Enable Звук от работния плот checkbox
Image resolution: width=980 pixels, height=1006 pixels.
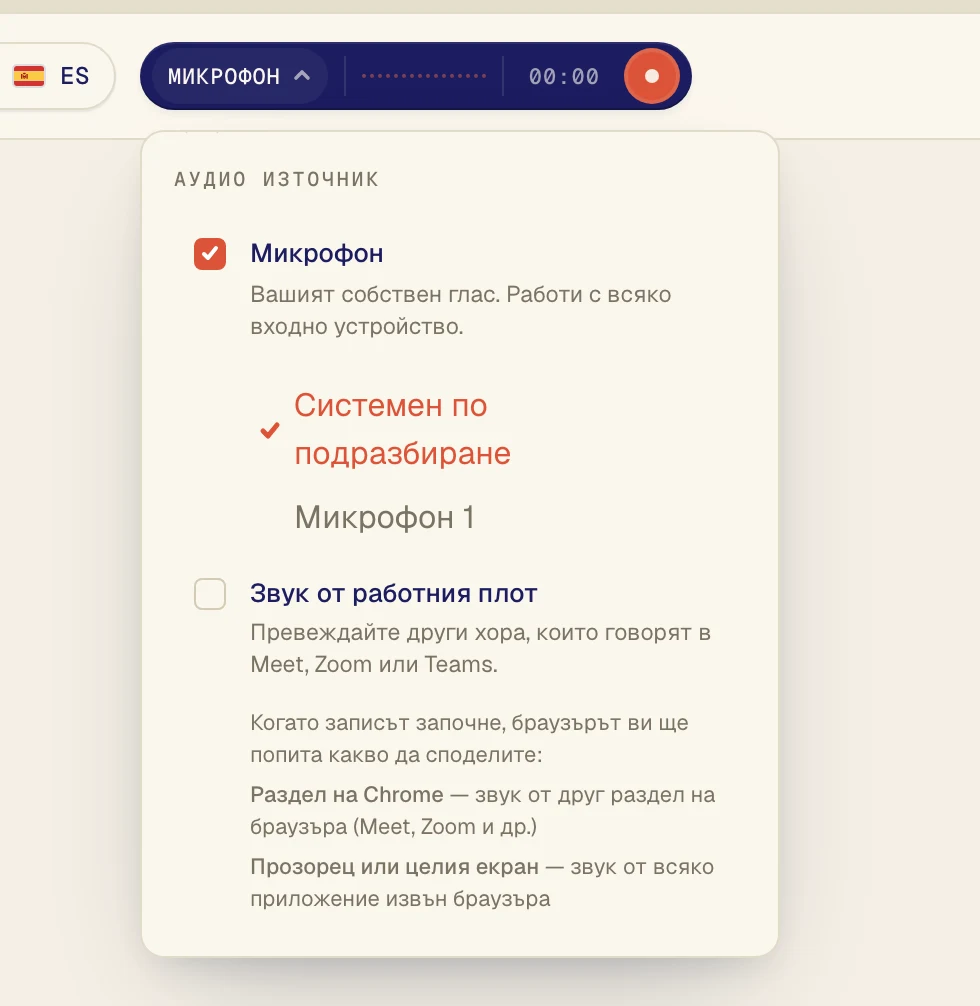point(210,593)
